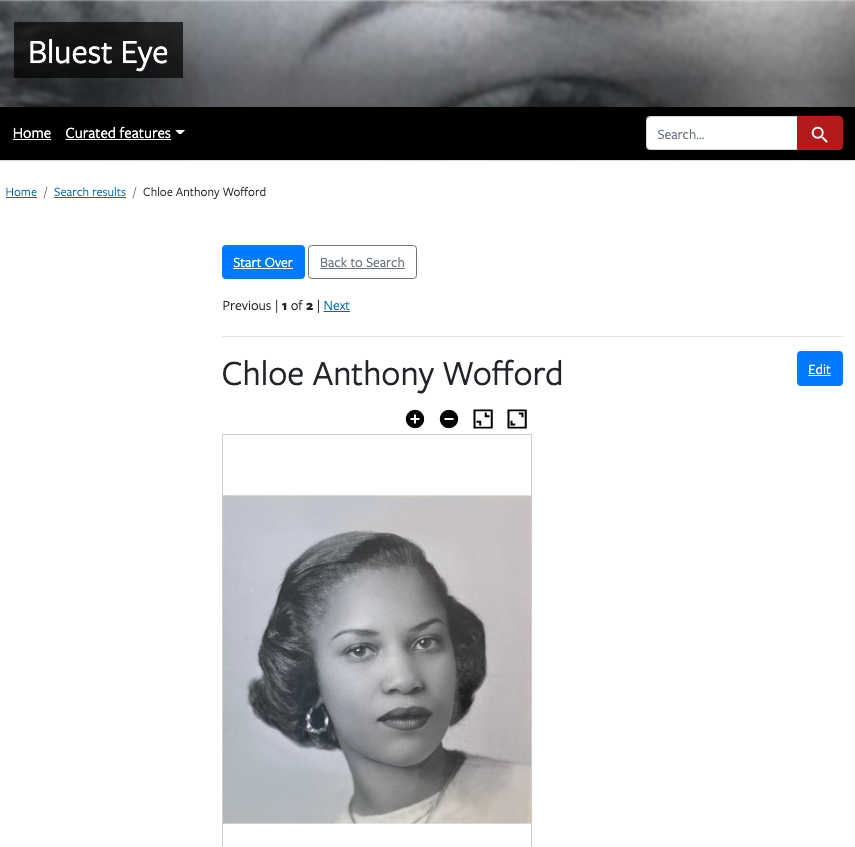This screenshot has height=847, width=855.
Task: Expand the Curated features dropdown
Action: click(125, 133)
